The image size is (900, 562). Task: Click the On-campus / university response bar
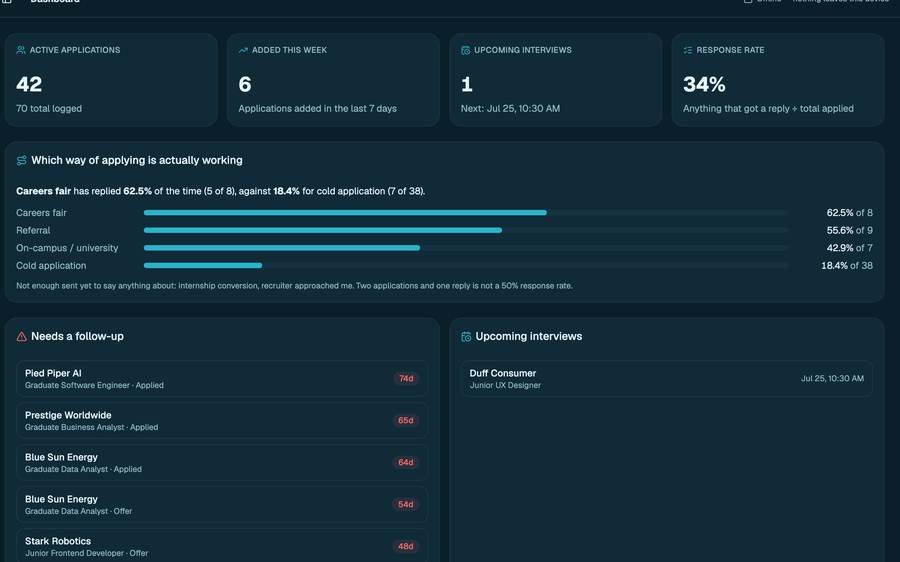pos(466,248)
